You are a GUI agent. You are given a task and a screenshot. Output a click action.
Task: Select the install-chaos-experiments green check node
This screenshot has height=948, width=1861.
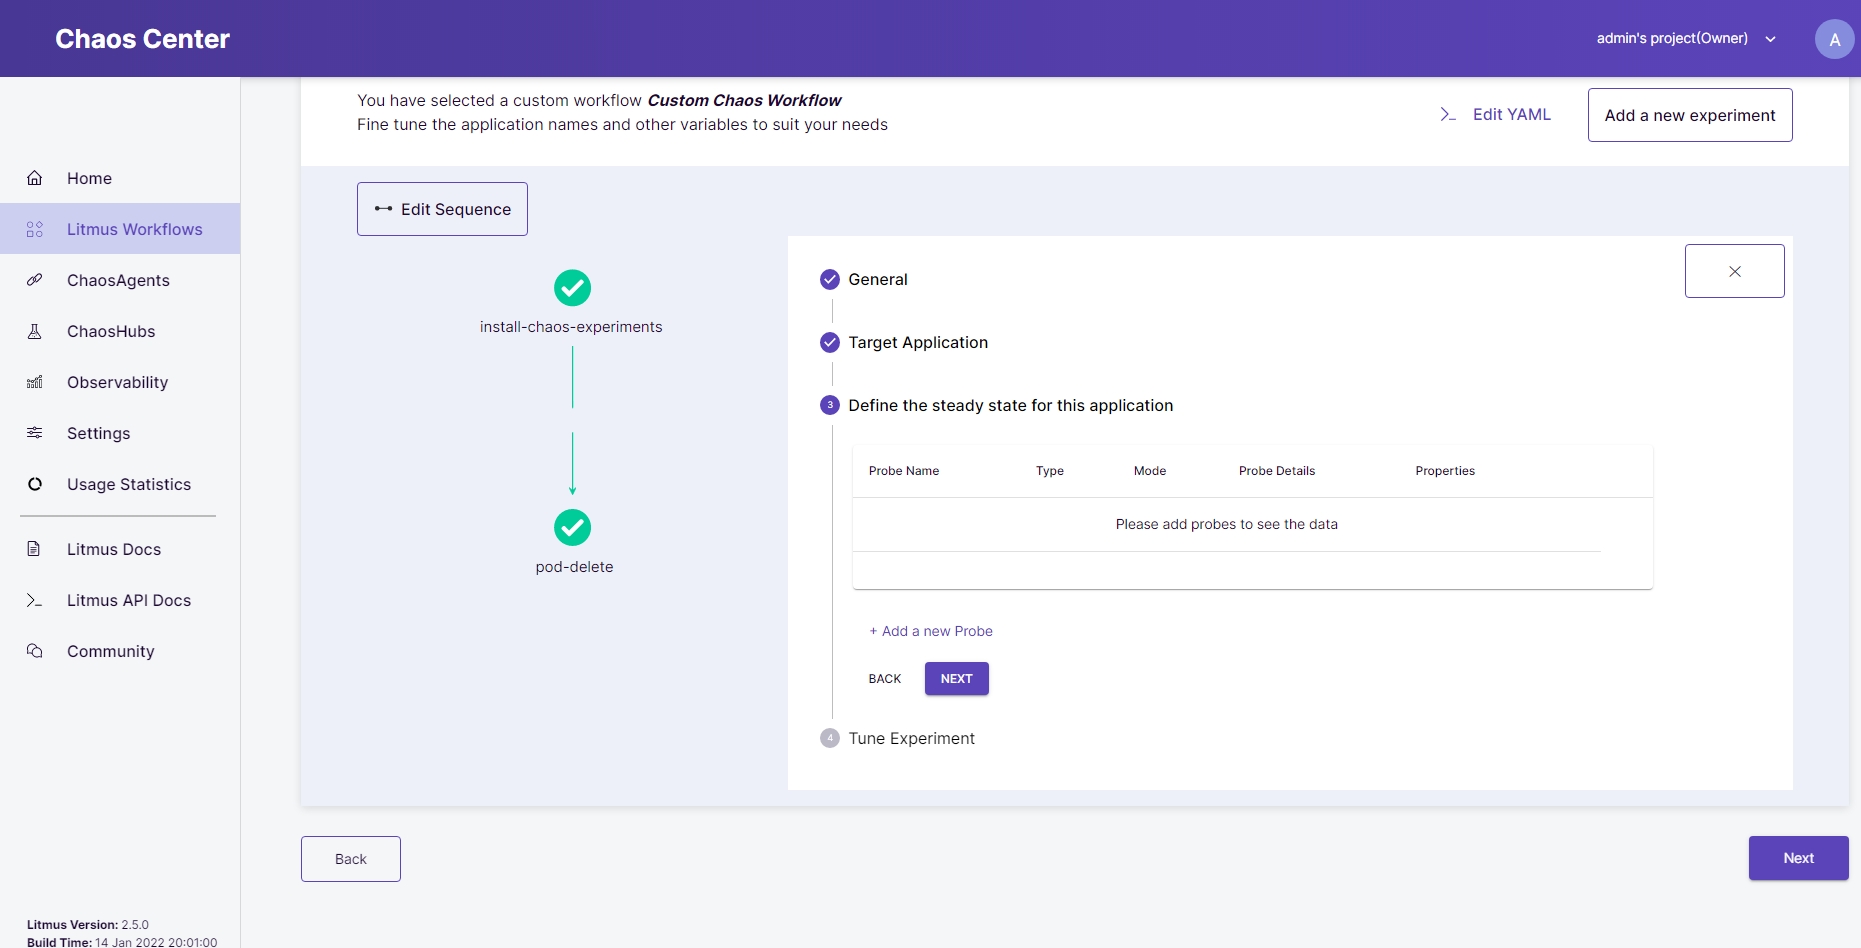pos(572,288)
